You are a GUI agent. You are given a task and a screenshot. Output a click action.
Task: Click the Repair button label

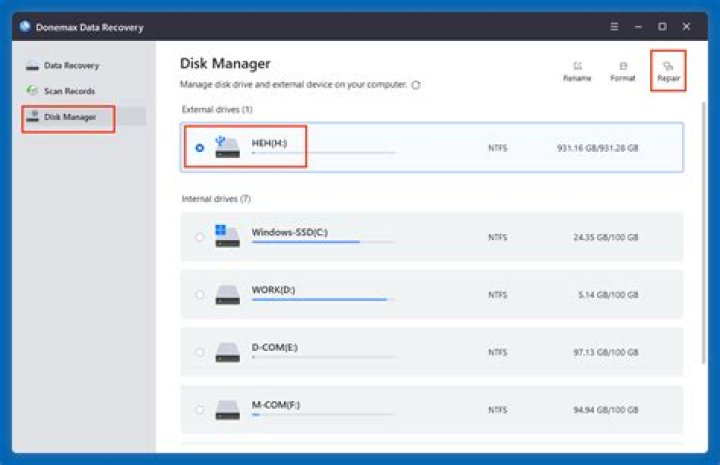668,78
